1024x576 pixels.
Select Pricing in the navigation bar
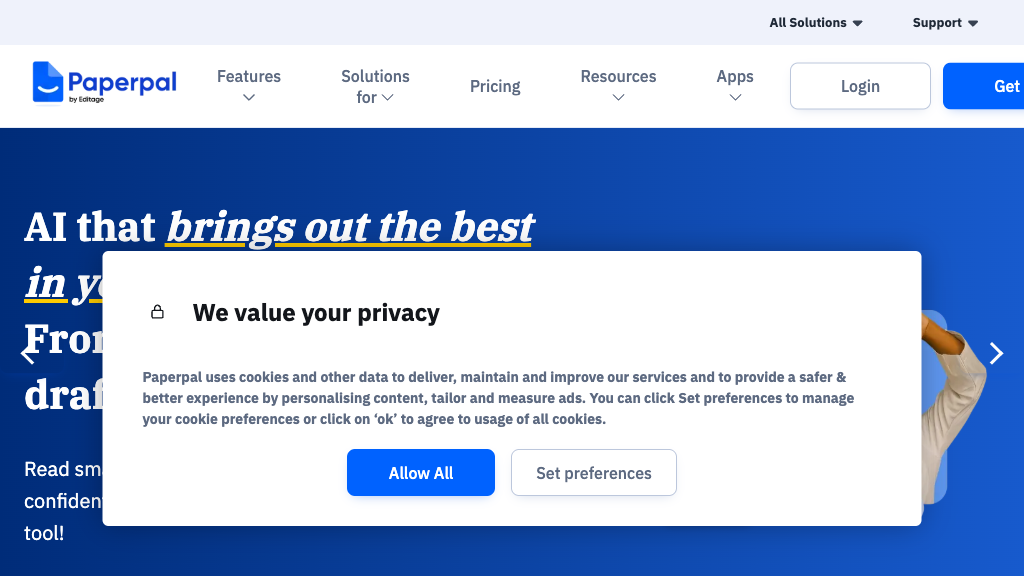[x=495, y=86]
